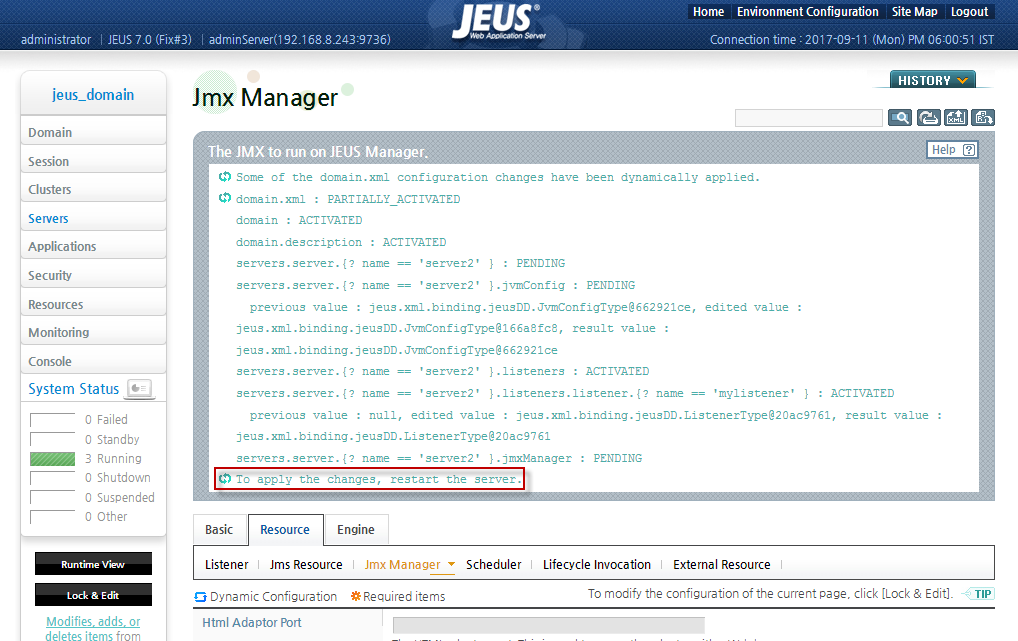Open the Scheduler sub-tab

493,564
